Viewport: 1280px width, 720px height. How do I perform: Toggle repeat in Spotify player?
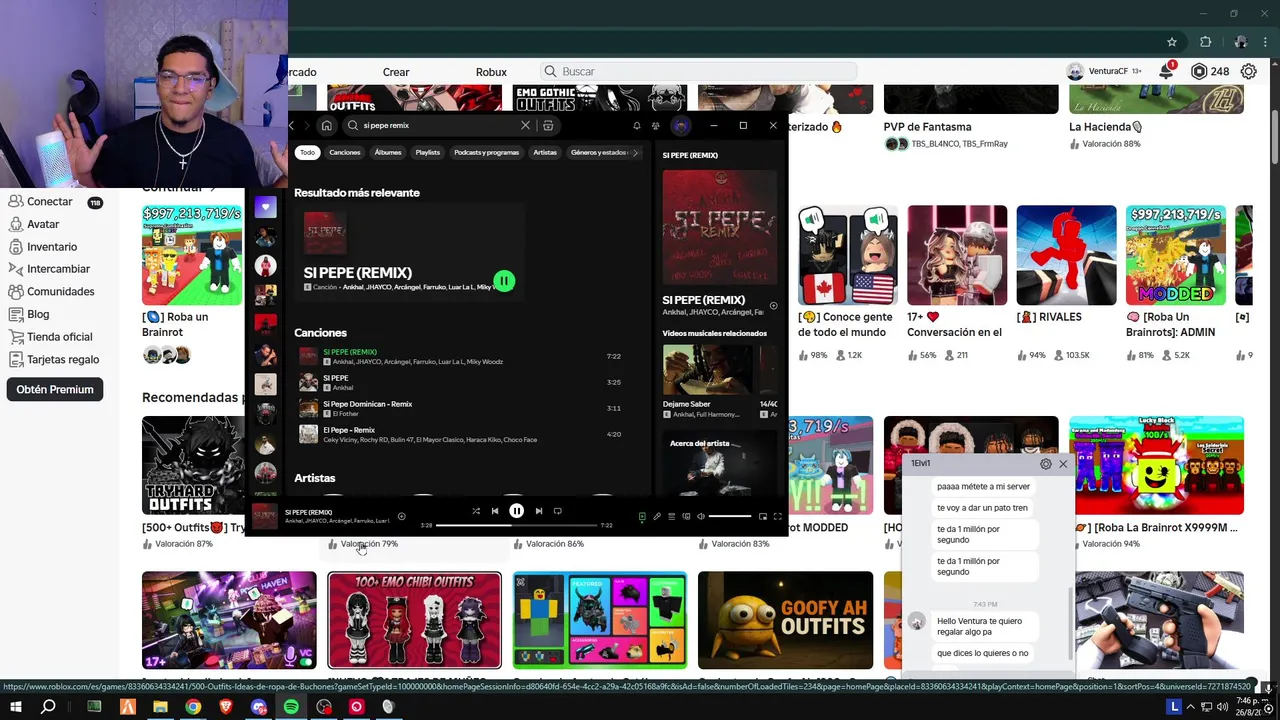click(558, 511)
